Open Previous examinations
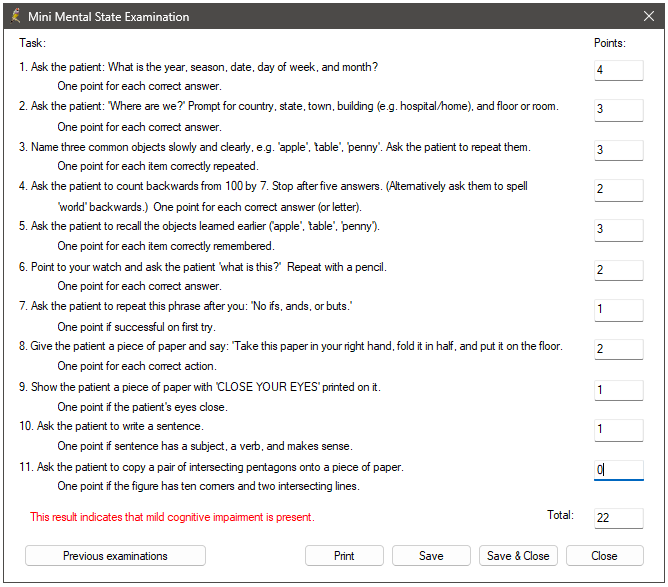The image size is (668, 587). (x=115, y=555)
